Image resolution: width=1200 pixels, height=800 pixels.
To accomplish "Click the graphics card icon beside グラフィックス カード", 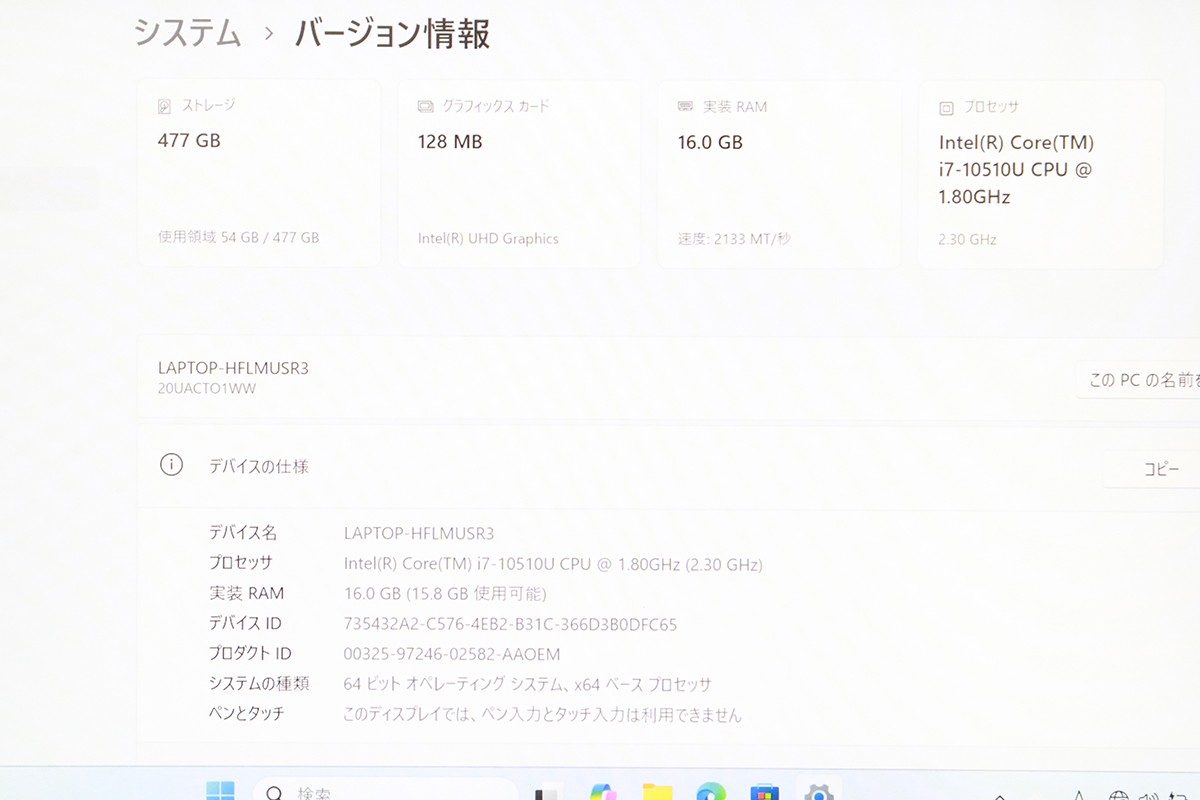I will pos(426,106).
